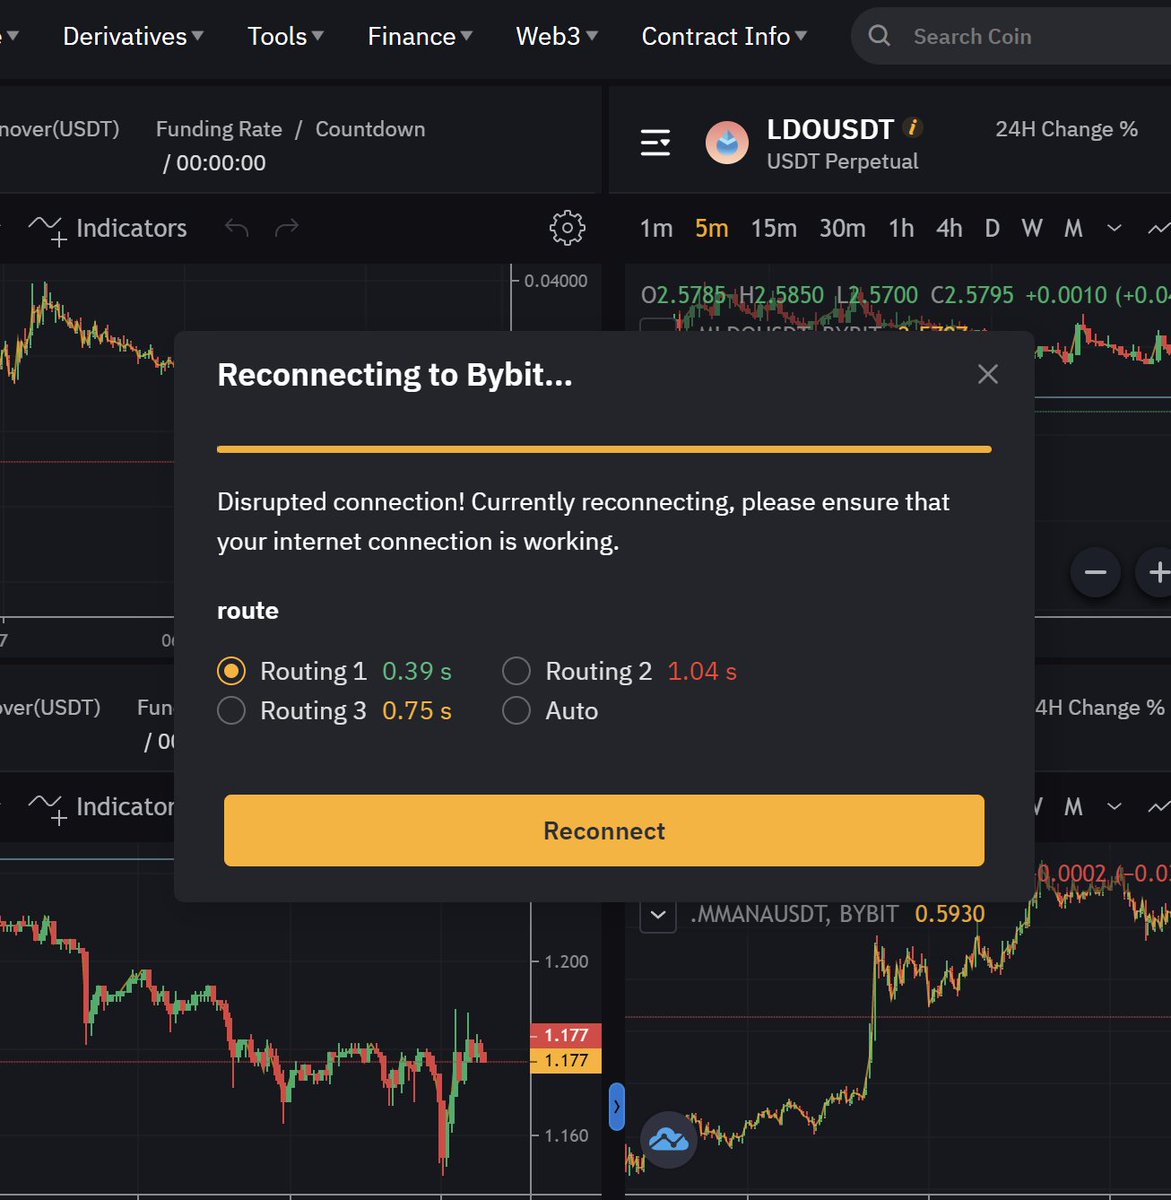
Task: Click the 0.04000 axis price label
Action: pyautogui.click(x=556, y=281)
